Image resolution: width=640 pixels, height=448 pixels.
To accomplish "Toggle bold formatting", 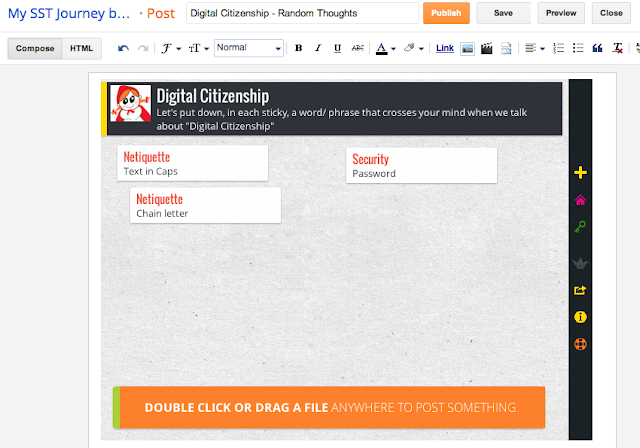I will (298, 48).
